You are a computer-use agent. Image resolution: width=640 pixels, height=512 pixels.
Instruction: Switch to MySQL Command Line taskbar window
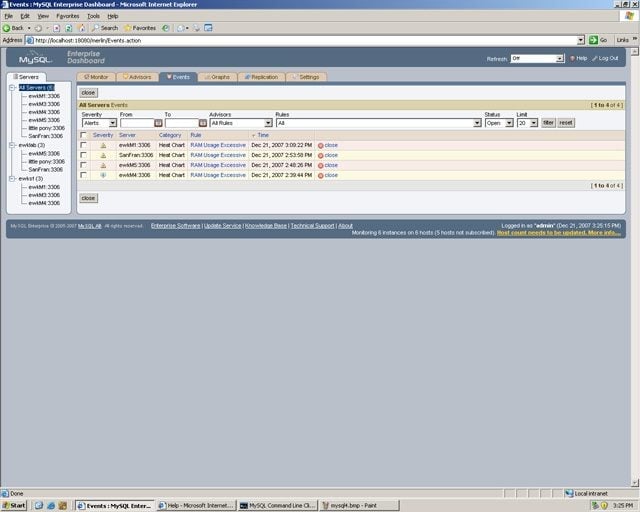(278, 506)
